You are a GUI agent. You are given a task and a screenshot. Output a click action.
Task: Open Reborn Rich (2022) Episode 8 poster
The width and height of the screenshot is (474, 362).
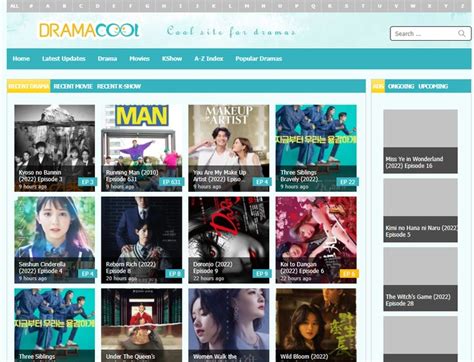(142, 240)
